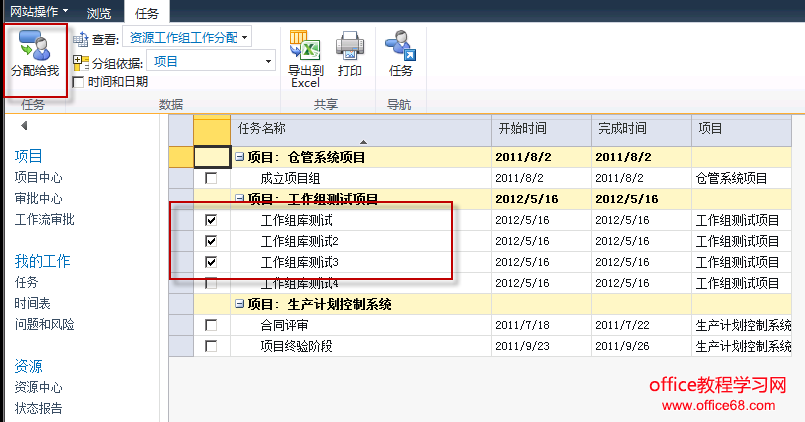Open the 分组依据 项目 dropdown
Viewport: 805px width, 422px height.
point(268,62)
